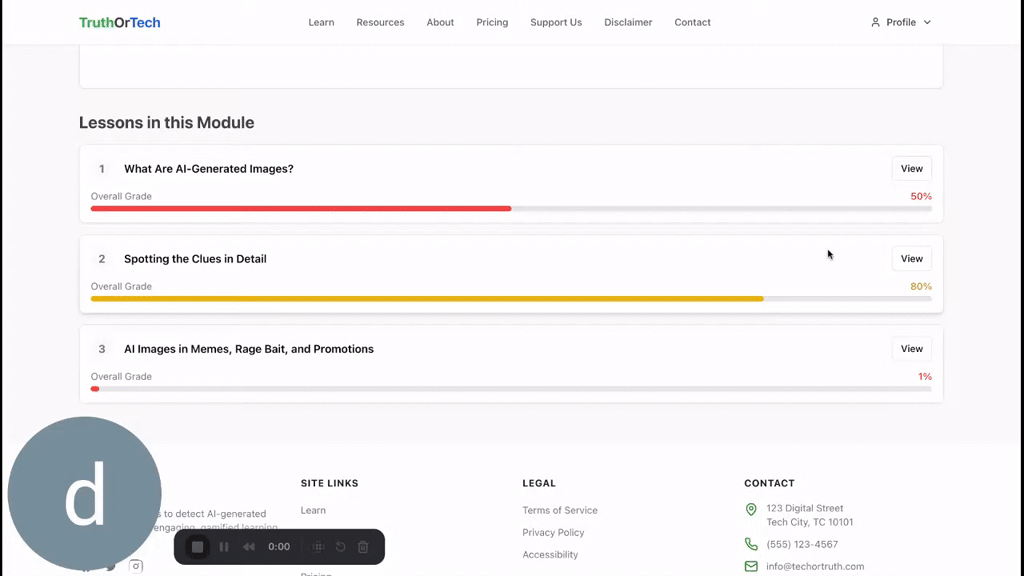Click the red 50% grade progress bar
Image resolution: width=1024 pixels, height=576 pixels.
pyautogui.click(x=511, y=209)
